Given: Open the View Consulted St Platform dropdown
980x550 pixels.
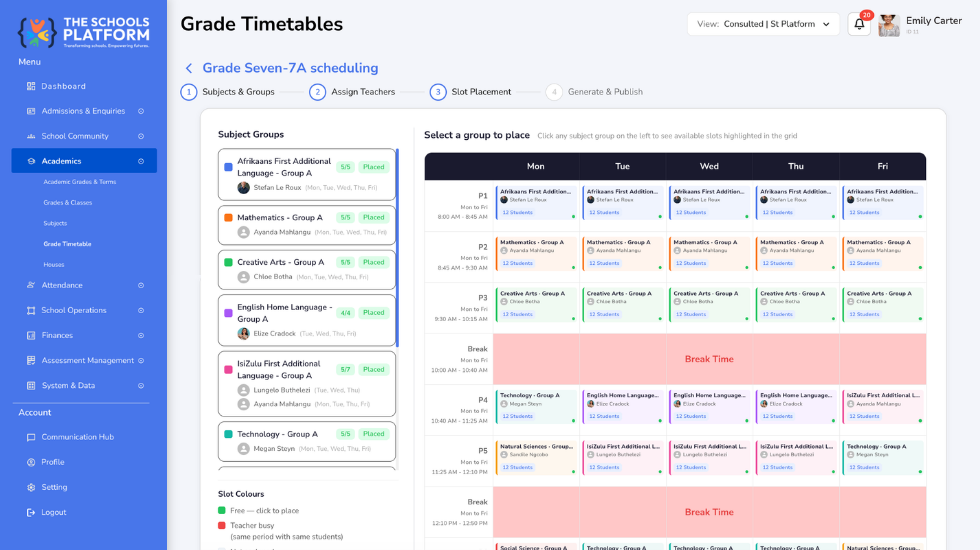Looking at the screenshot, I should (x=763, y=24).
